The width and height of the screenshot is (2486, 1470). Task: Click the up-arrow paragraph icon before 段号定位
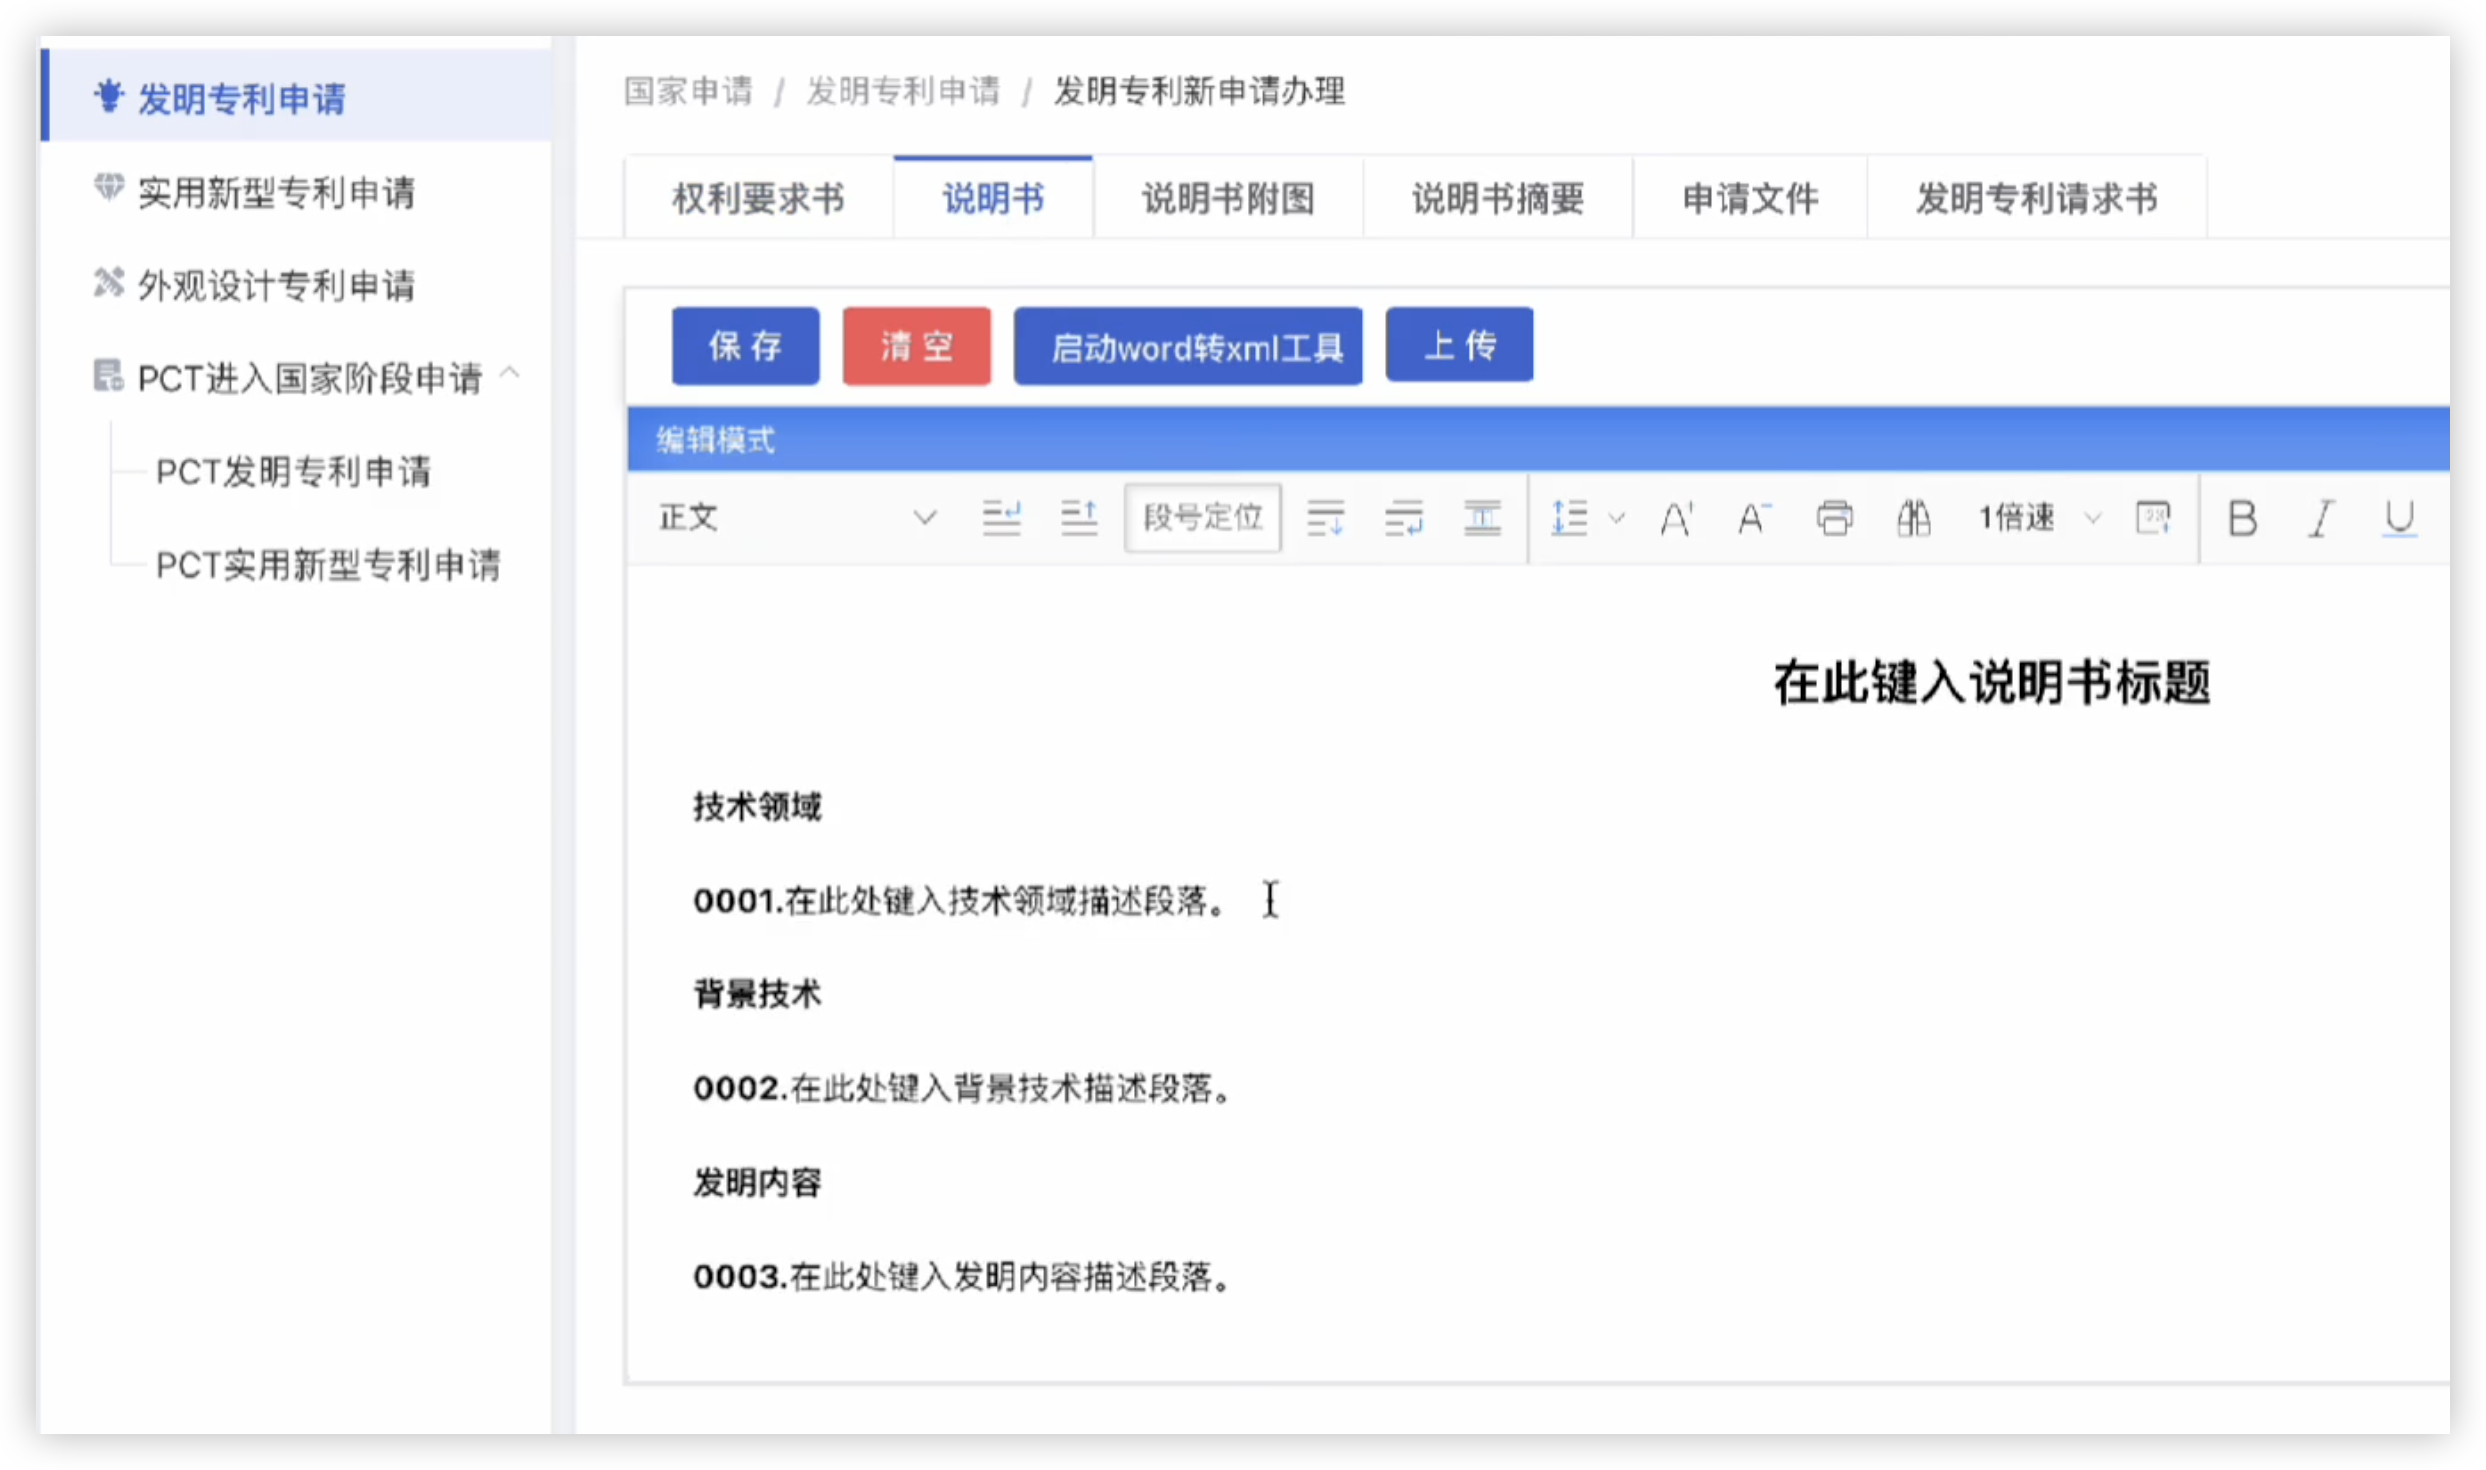(1079, 518)
